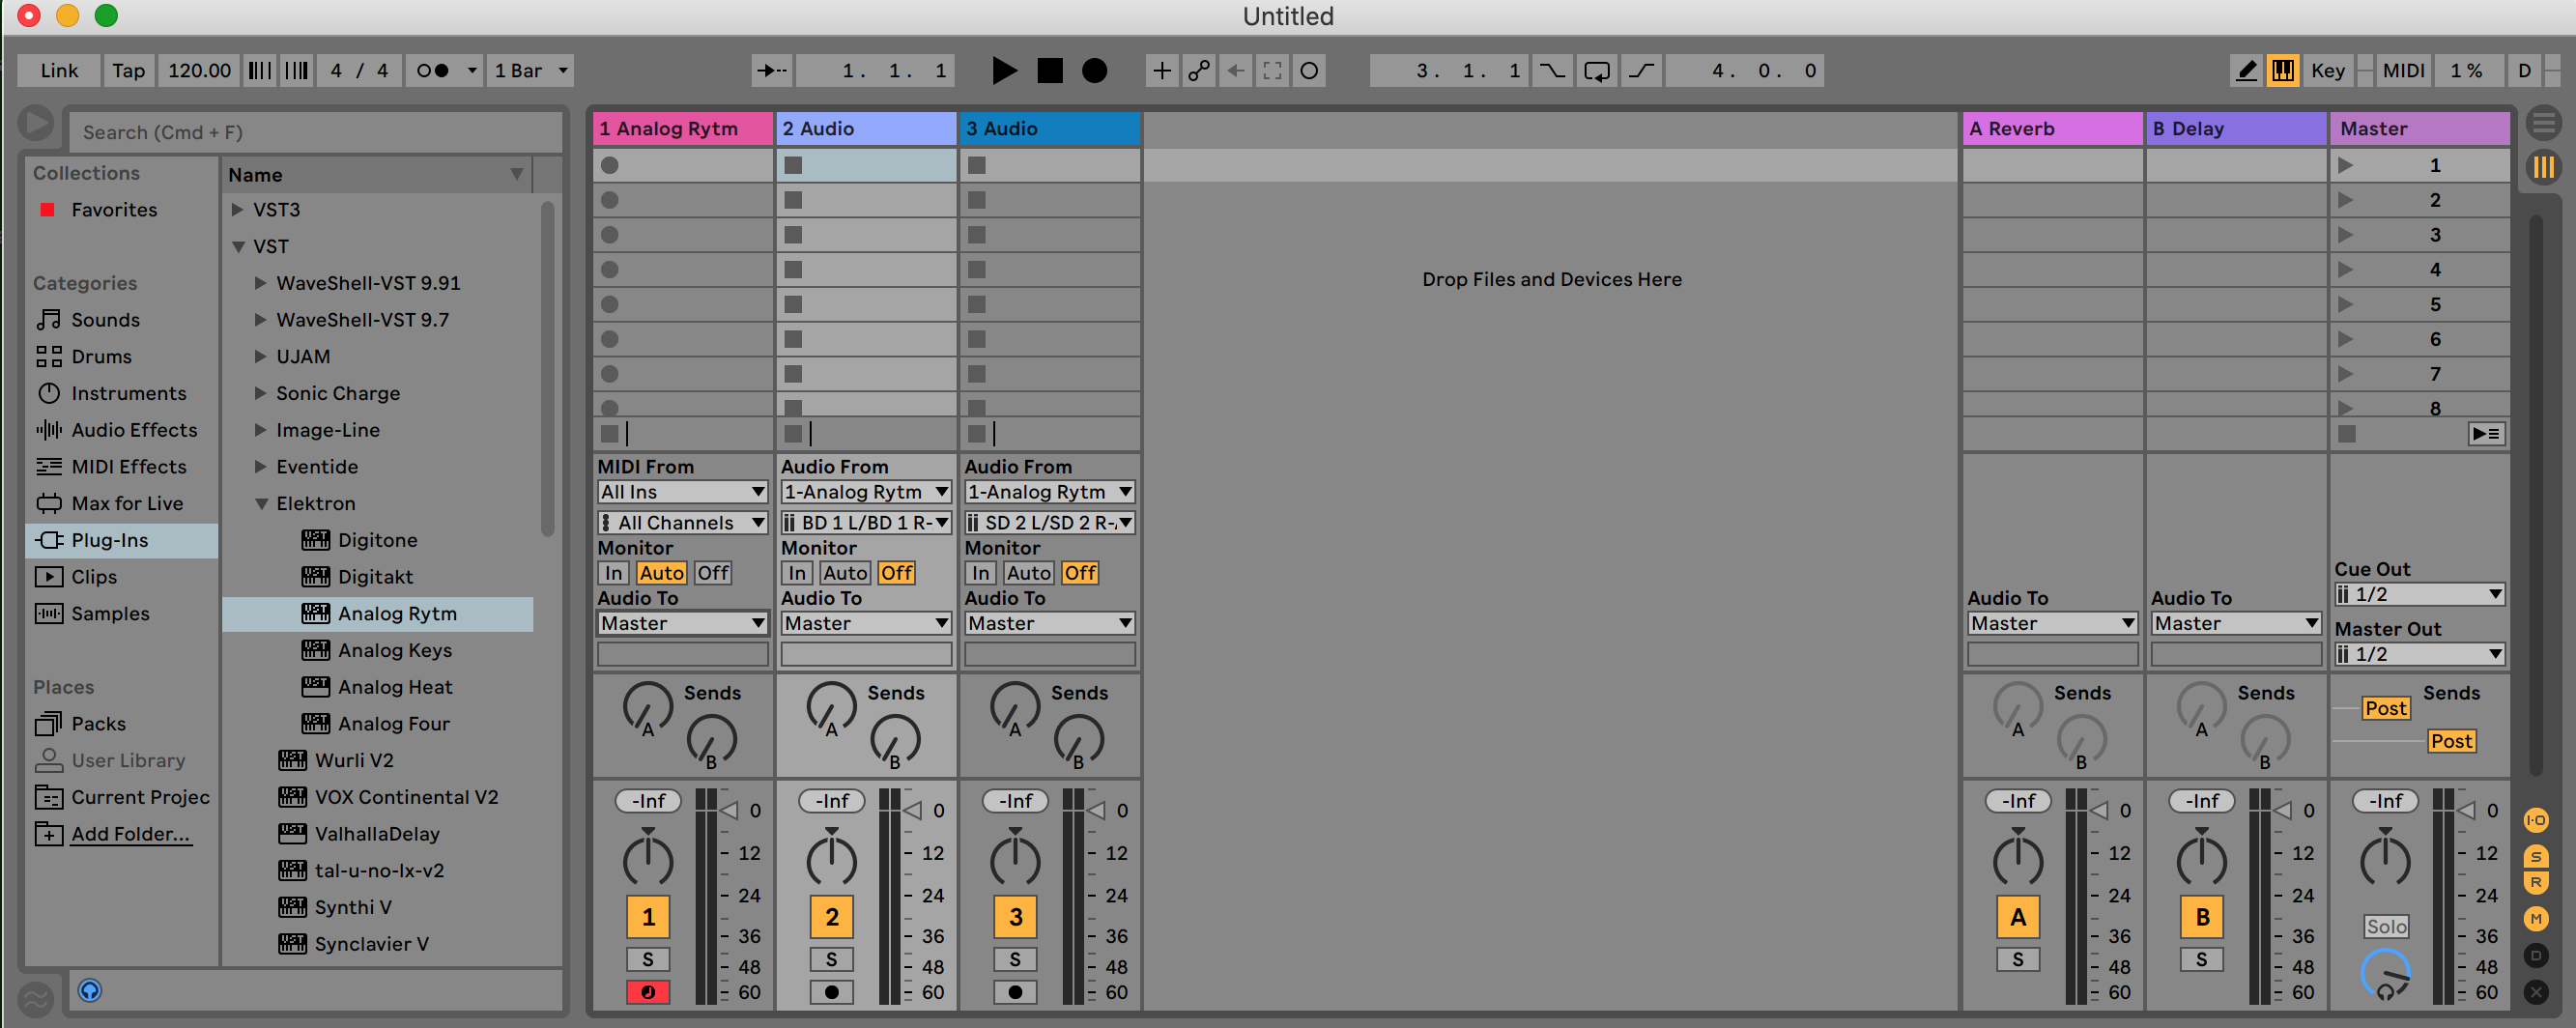
Task: Set track 3 Monitor to Off
Action: (1080, 574)
